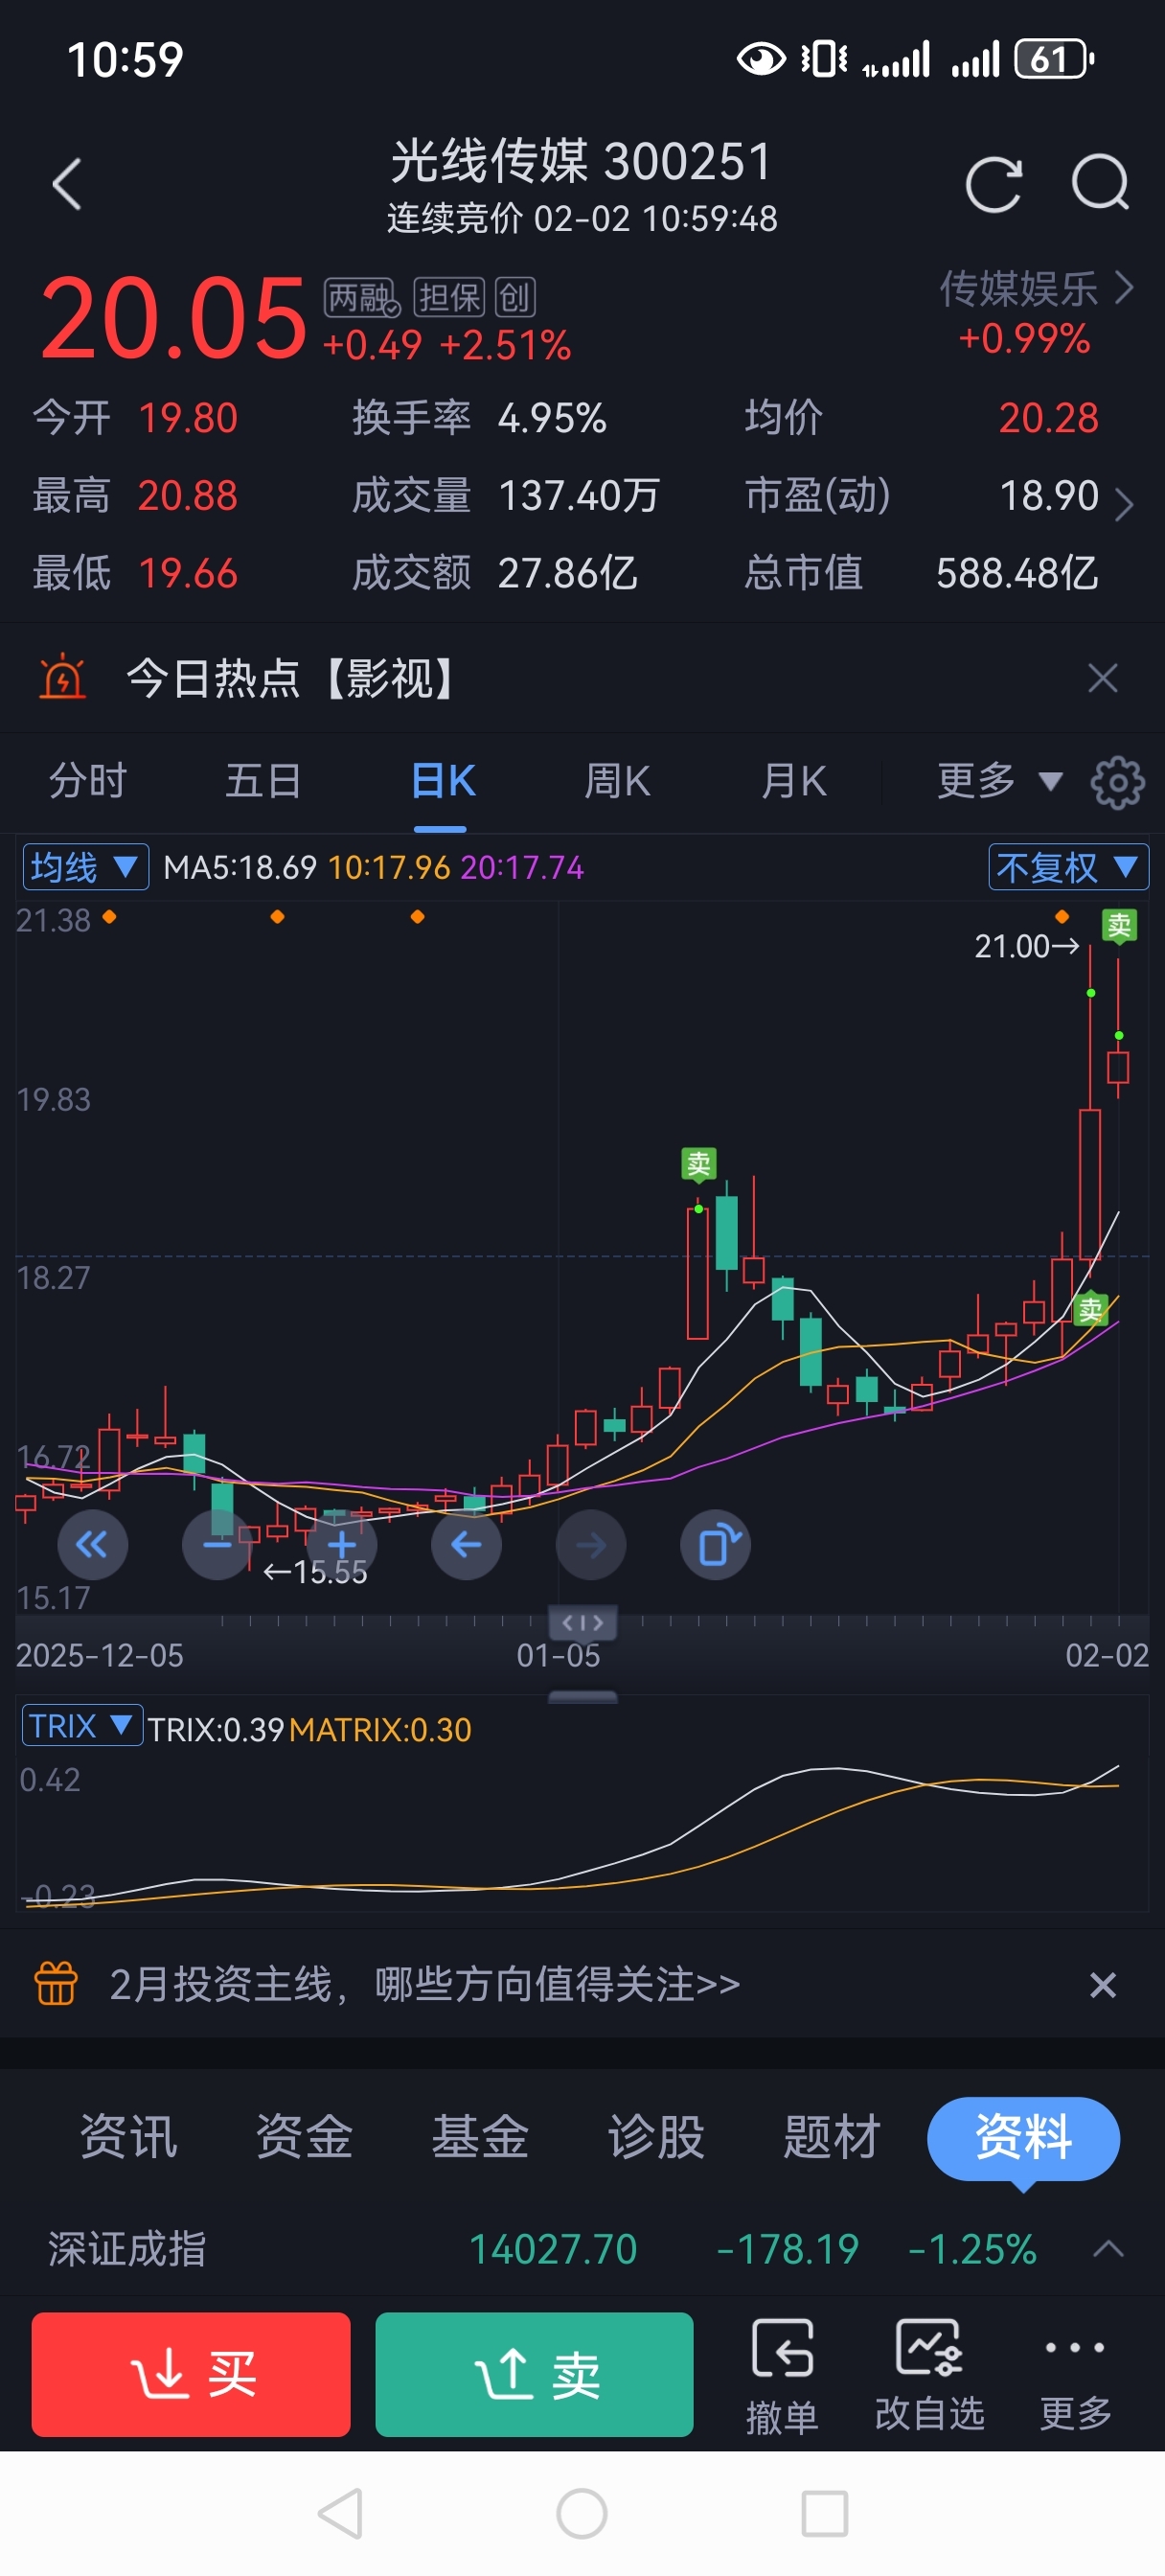
Task: Open the 资金 tab
Action: 304,2138
